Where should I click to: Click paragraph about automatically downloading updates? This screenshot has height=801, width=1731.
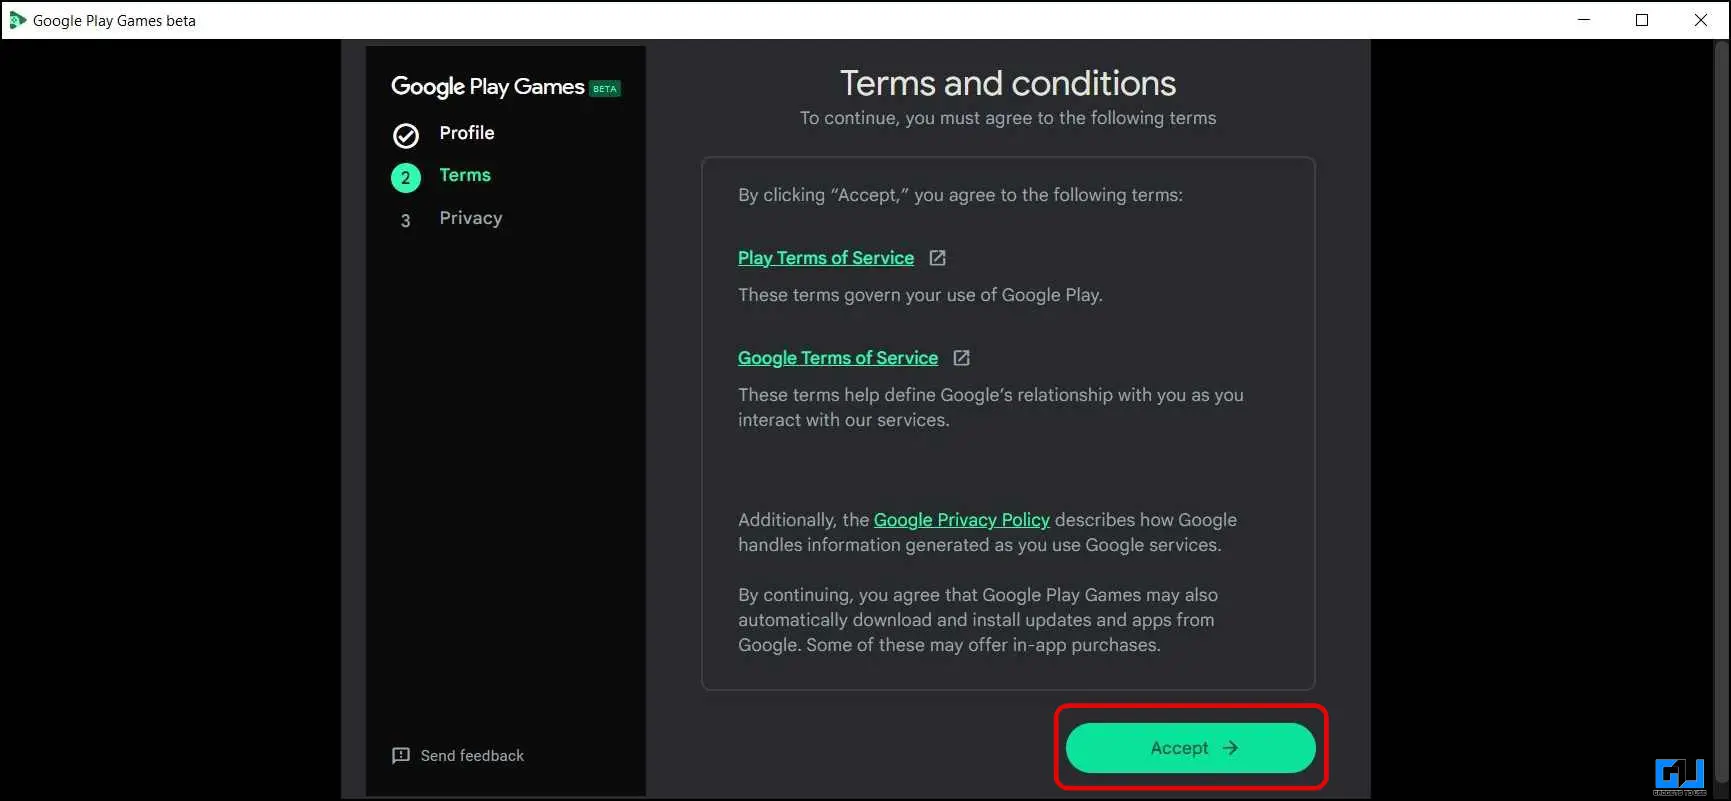click(978, 620)
